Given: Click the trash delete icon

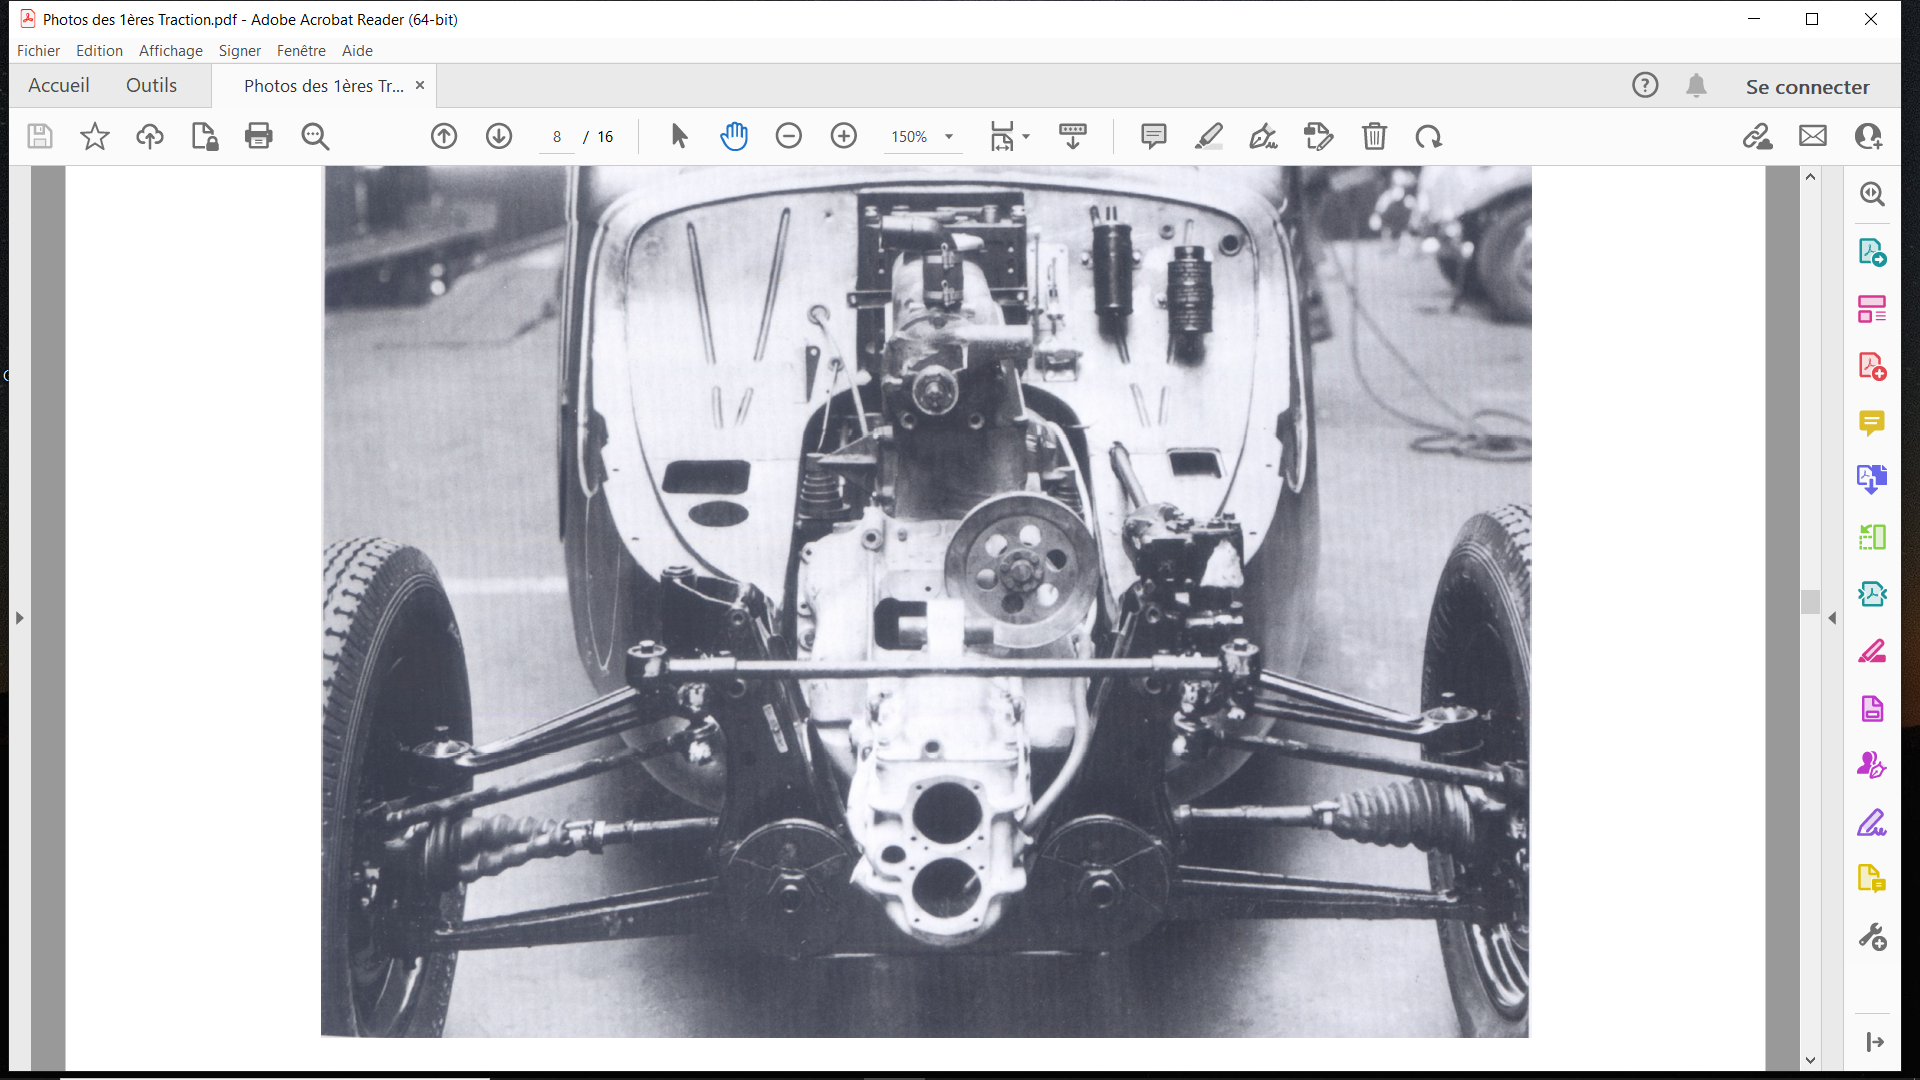Looking at the screenshot, I should [x=1374, y=136].
